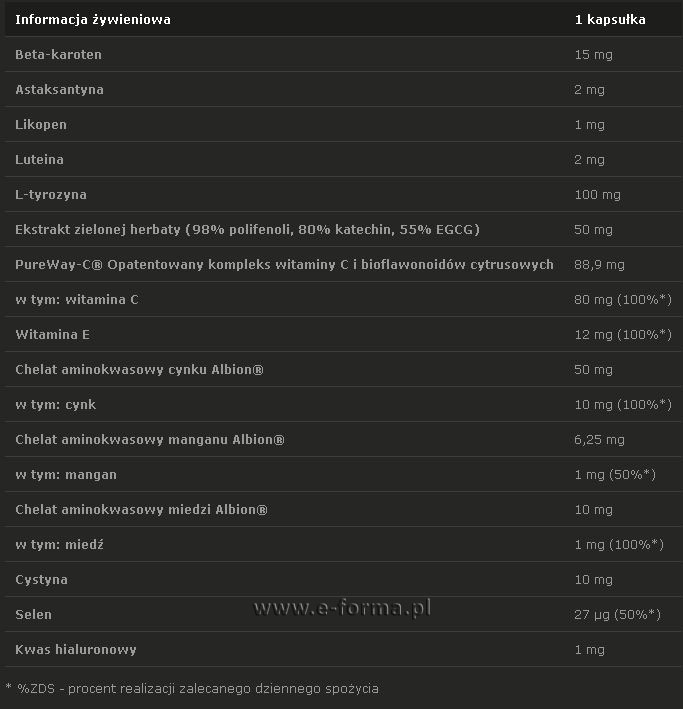Select the 1 kapsułka column header
This screenshot has height=709, width=683.
[x=610, y=20]
